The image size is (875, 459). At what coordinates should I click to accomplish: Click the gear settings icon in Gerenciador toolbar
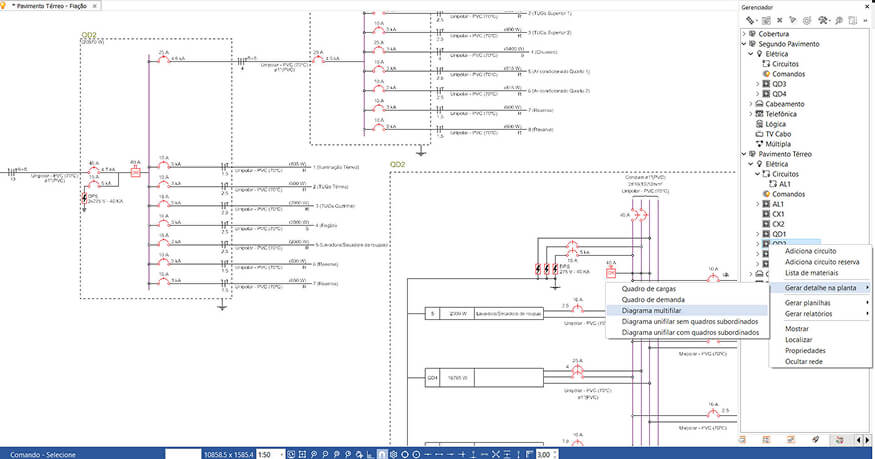click(807, 21)
